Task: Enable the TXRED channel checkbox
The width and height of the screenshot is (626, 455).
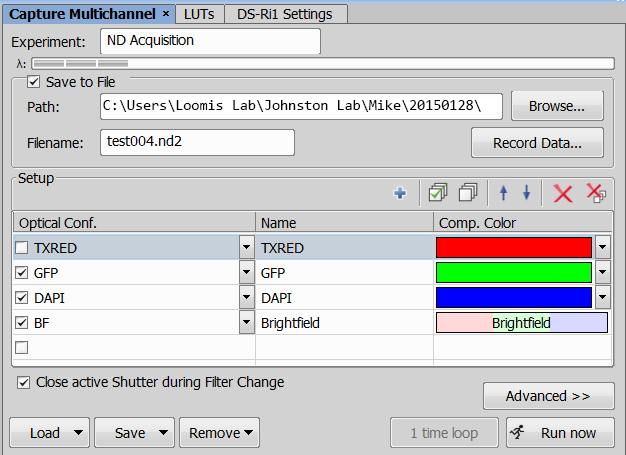Action: (x=22, y=247)
